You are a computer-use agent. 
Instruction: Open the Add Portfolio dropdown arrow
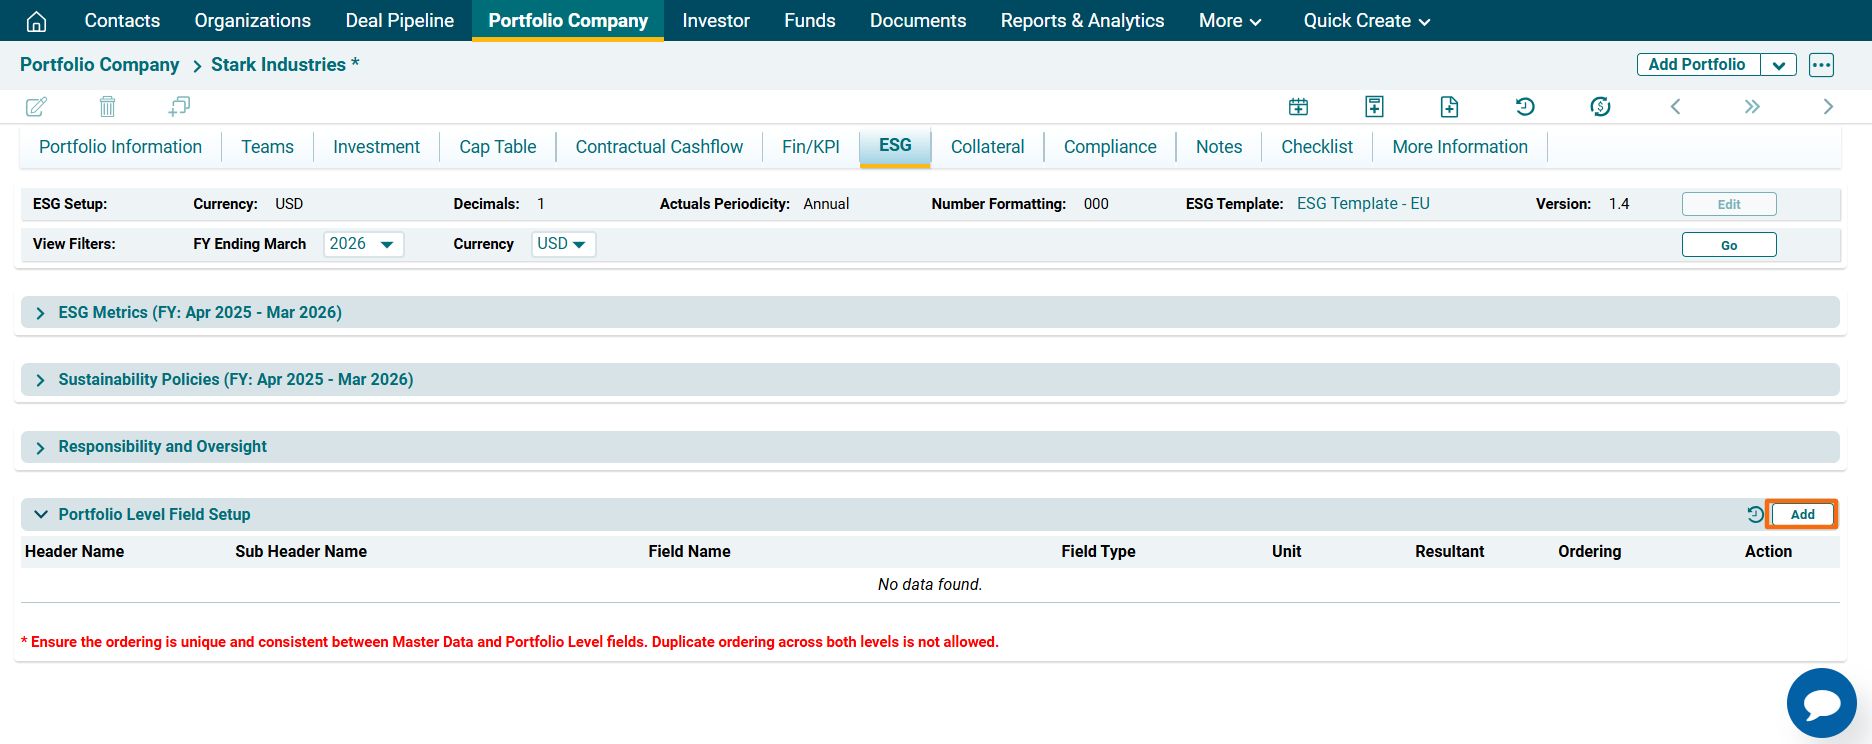click(x=1778, y=65)
